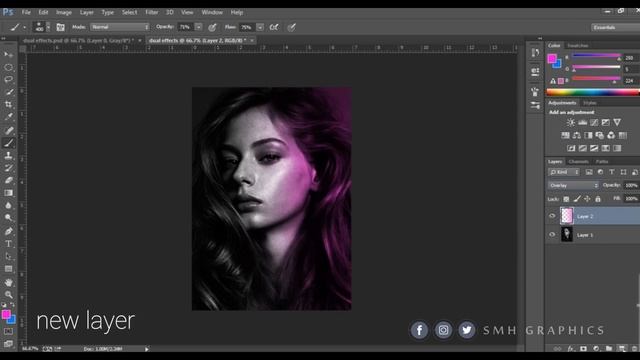
Task: Open the File menu
Action: click(26, 12)
